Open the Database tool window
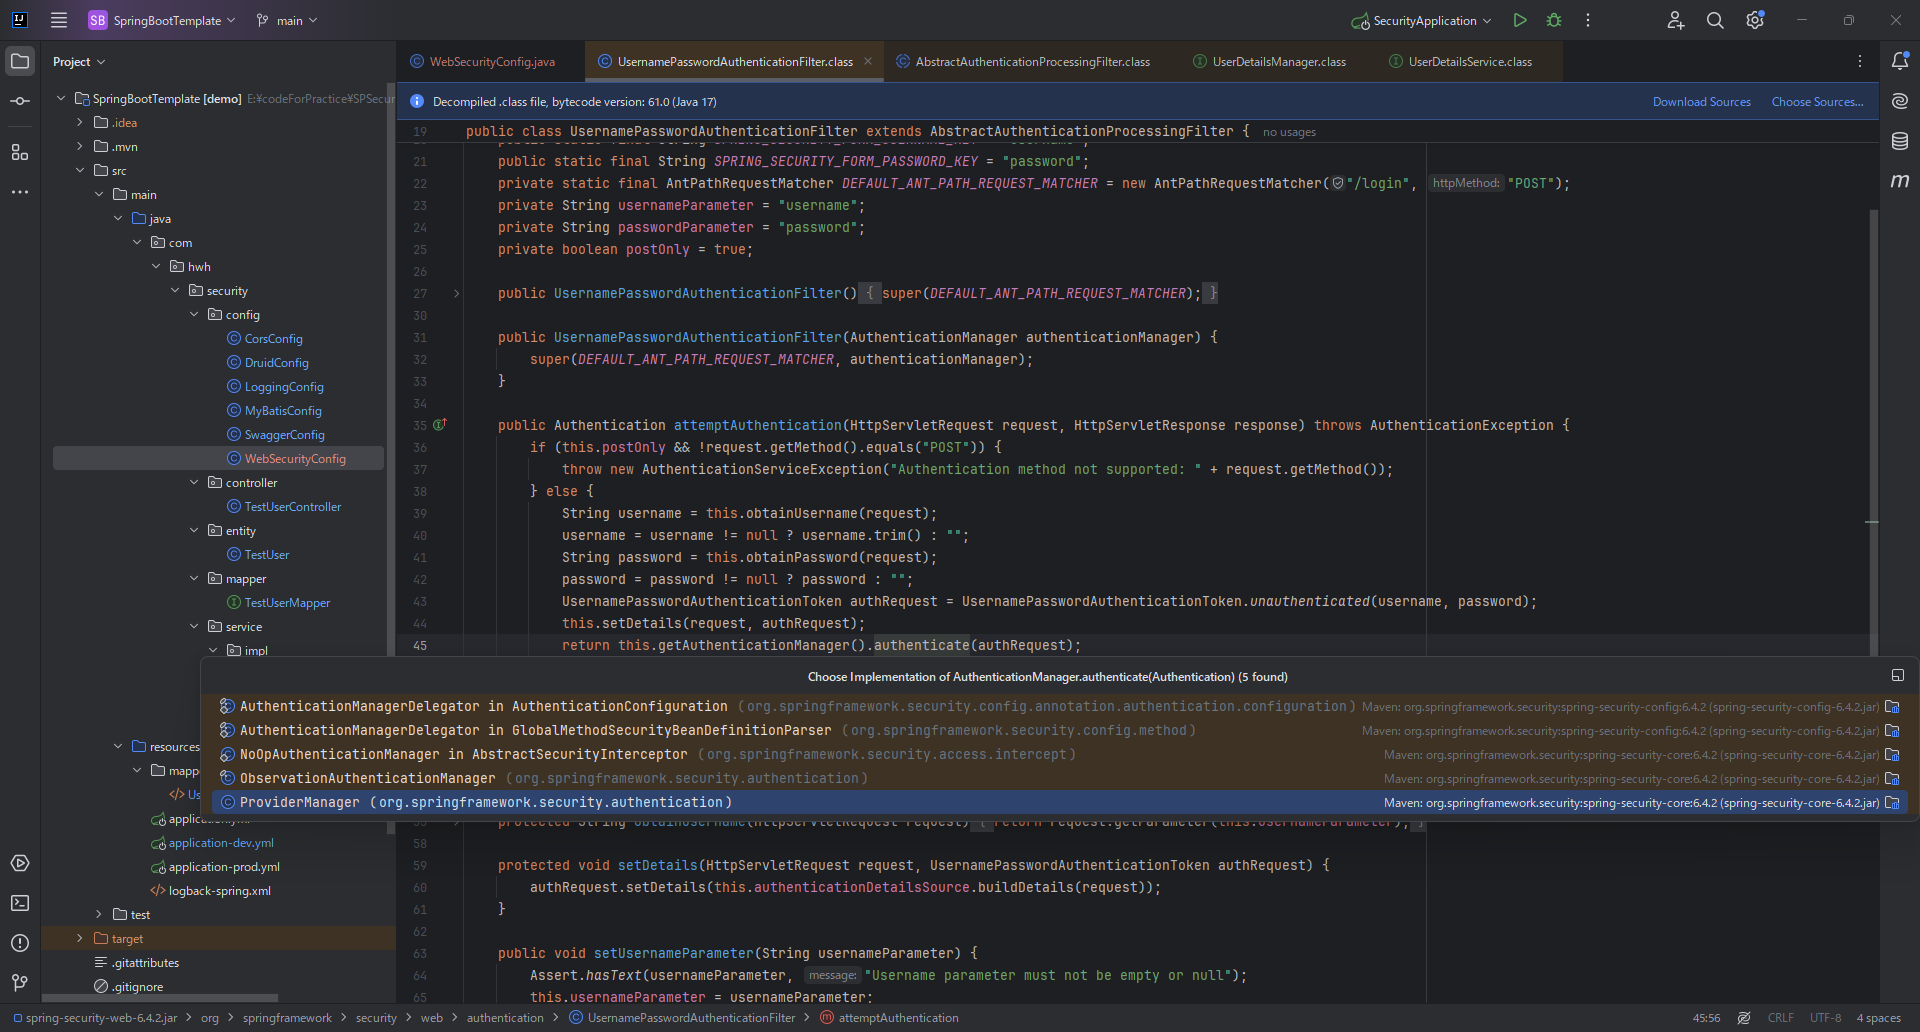 coord(1900,141)
